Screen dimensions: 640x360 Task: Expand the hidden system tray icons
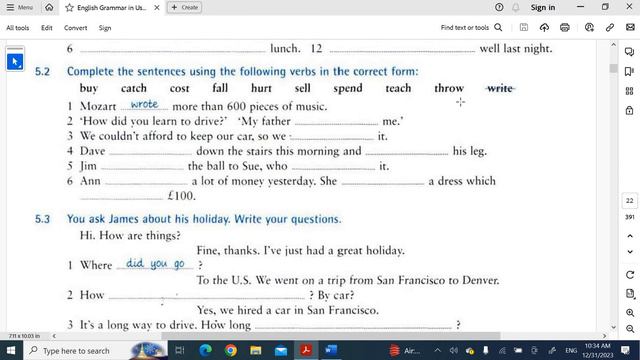pos(438,350)
